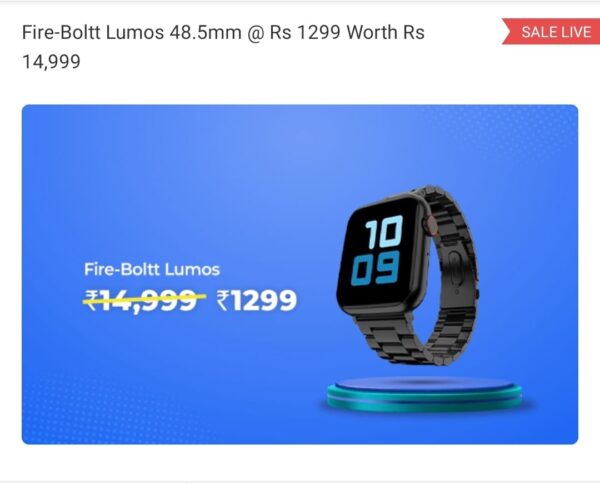Click the smartwatch product image
The image size is (600, 484).
click(407, 275)
